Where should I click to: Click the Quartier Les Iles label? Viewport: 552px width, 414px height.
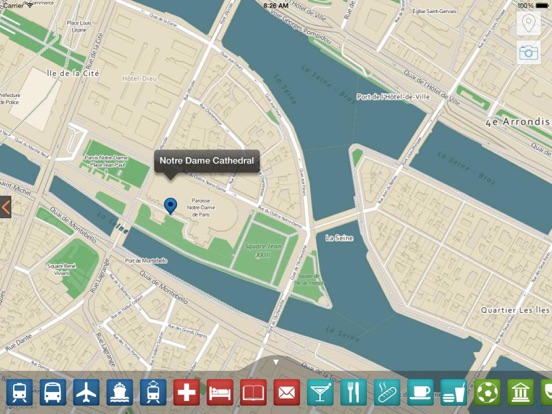[515, 310]
